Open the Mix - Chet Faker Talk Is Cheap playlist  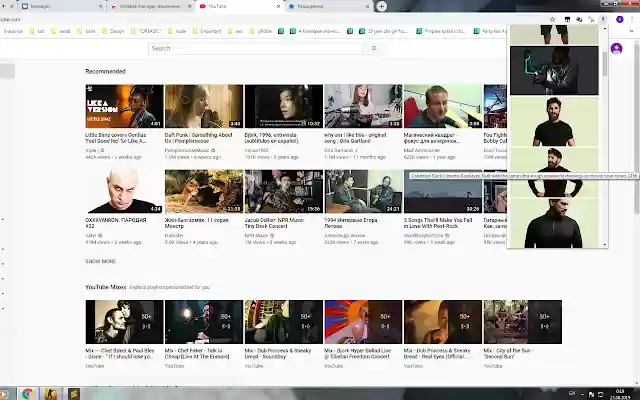coord(204,322)
